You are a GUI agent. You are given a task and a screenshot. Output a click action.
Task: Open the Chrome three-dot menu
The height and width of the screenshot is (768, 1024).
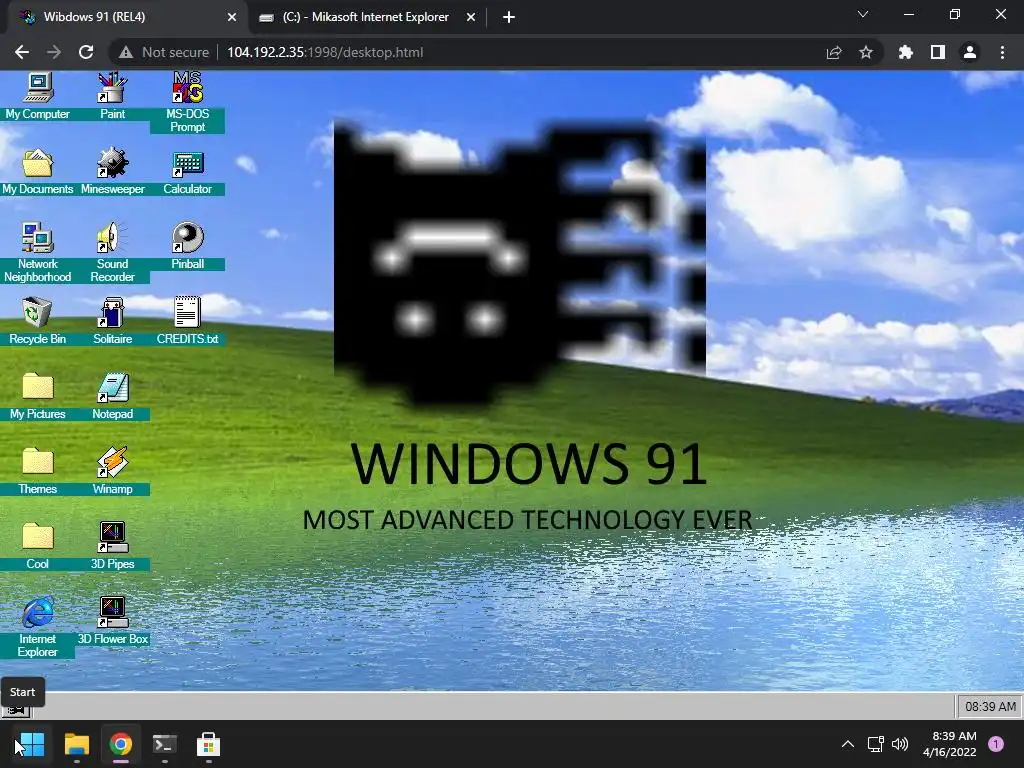1002,52
